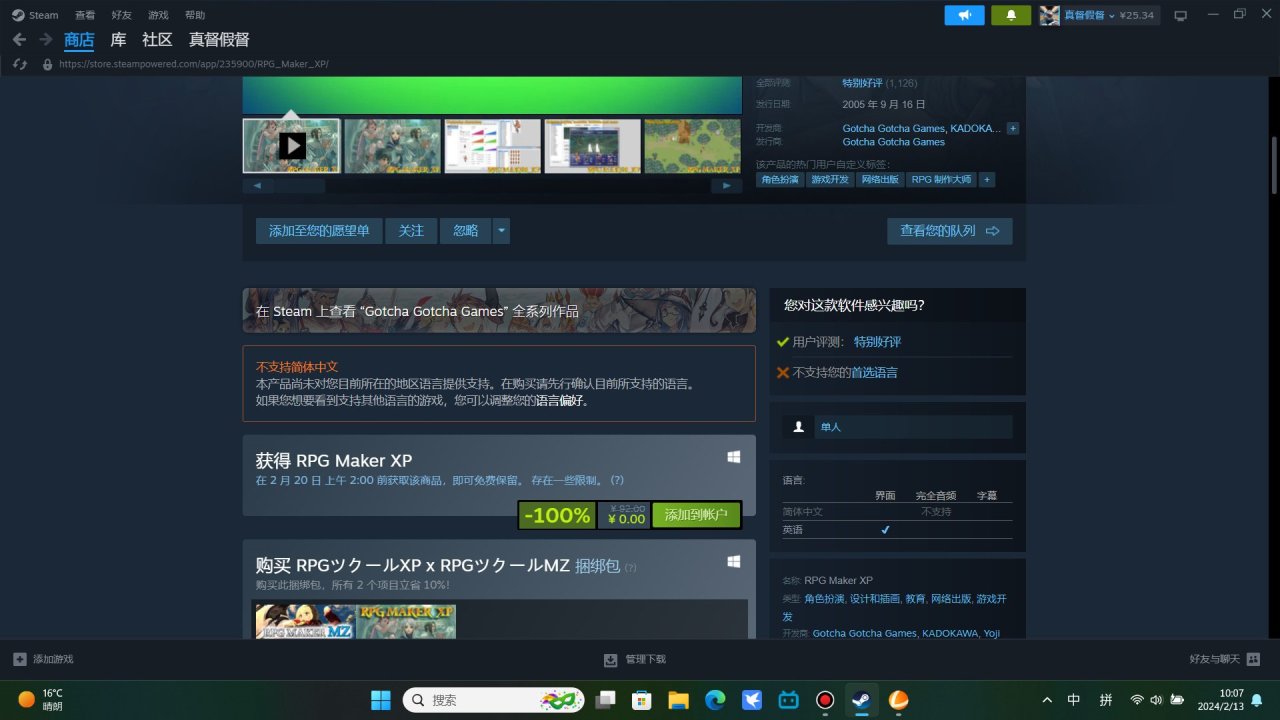The width and height of the screenshot is (1280, 720).
Task: Open Microsoft Edge from taskbar
Action: pyautogui.click(x=715, y=699)
